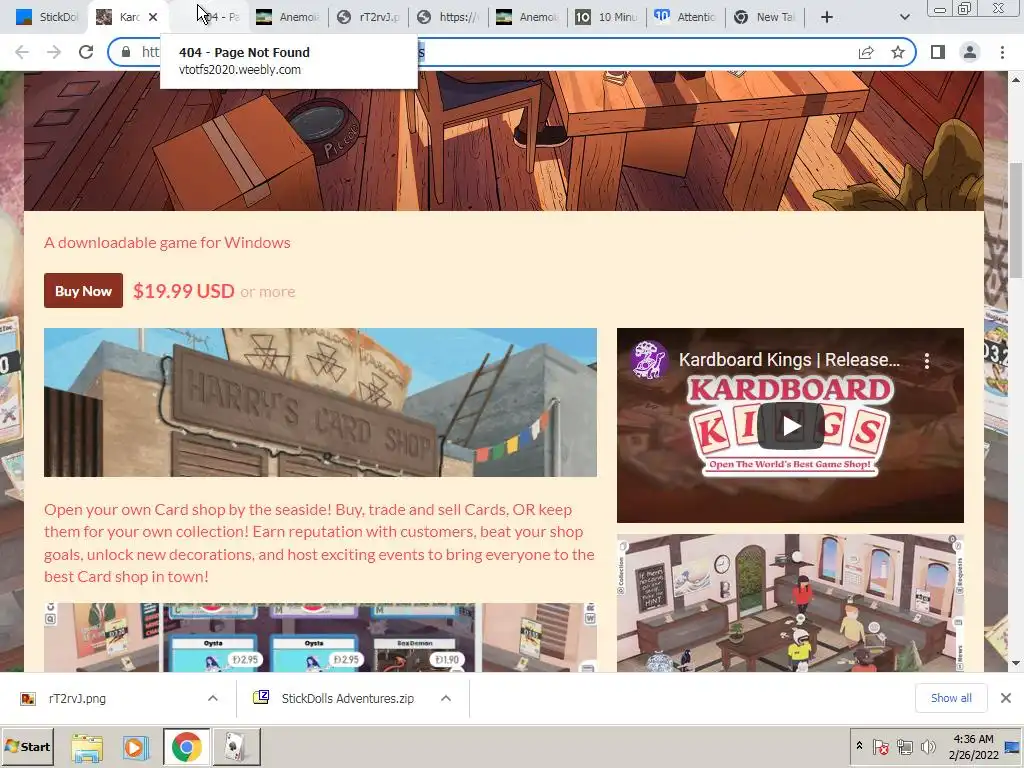Click the Chrome taskbar icon

[x=186, y=747]
